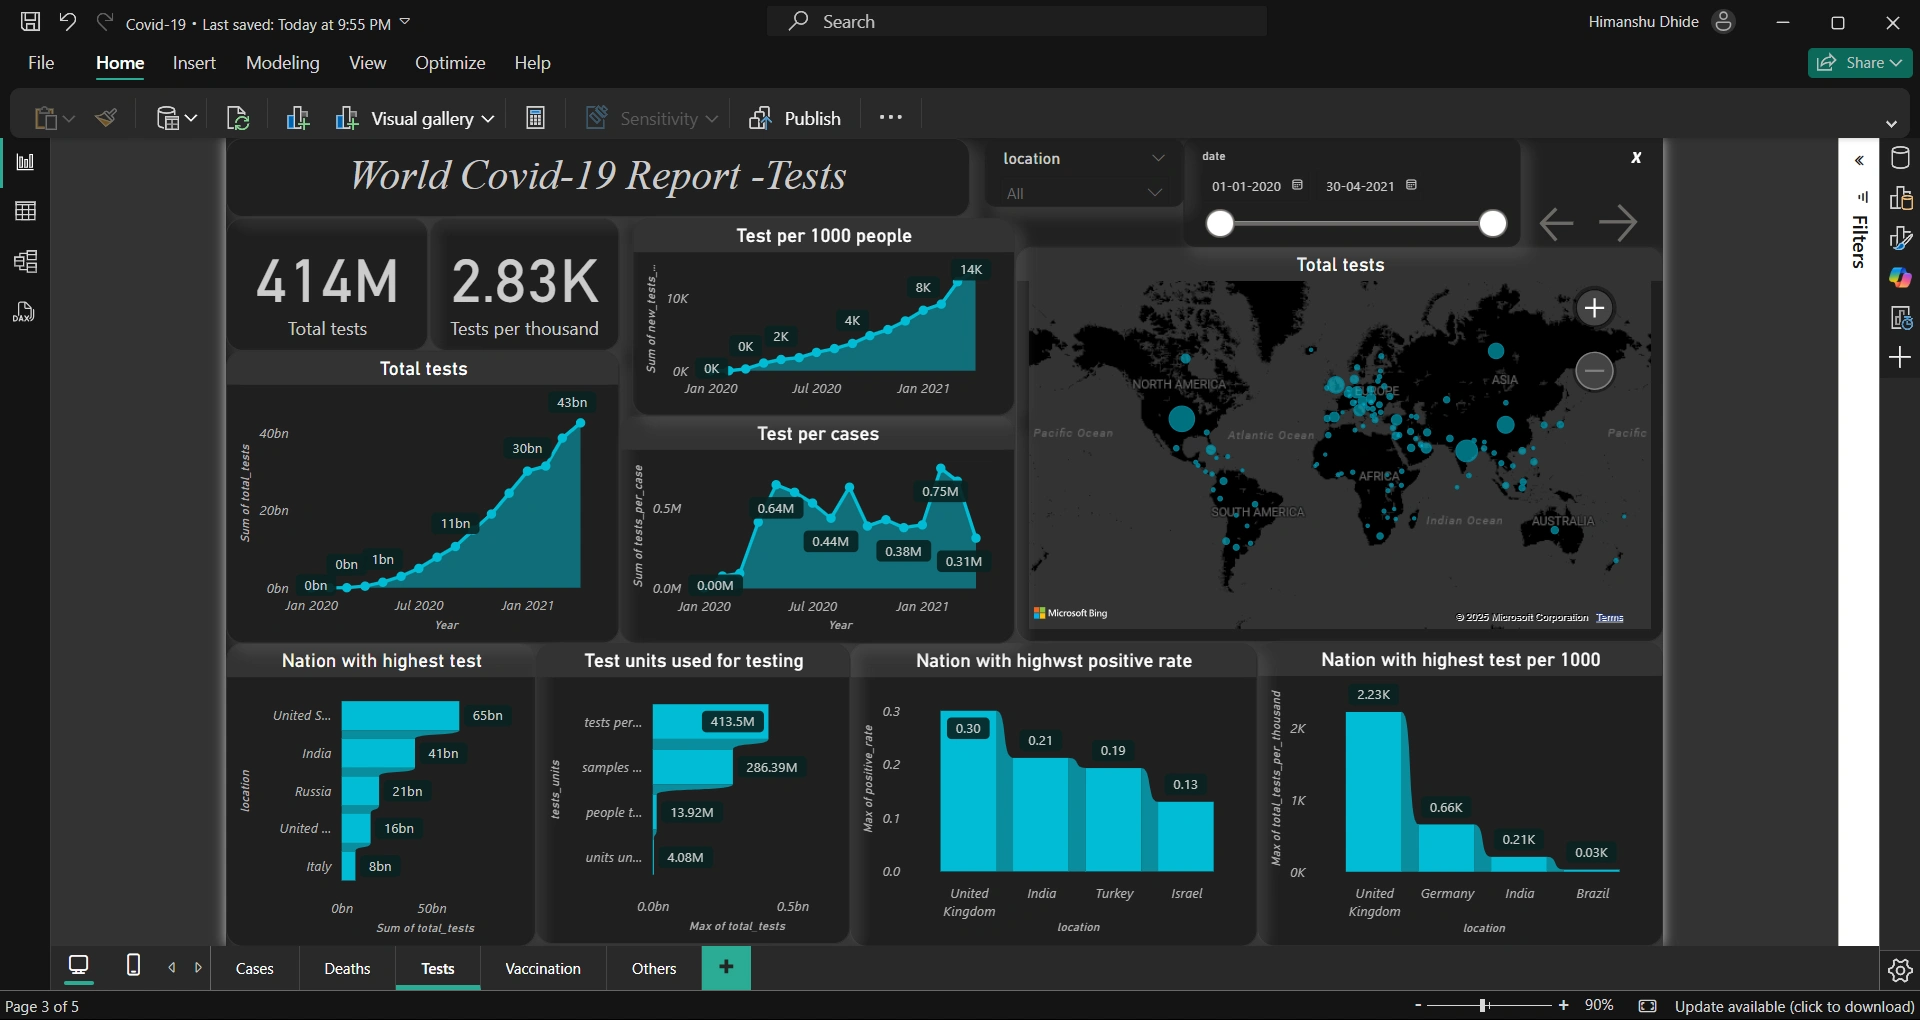The width and height of the screenshot is (1920, 1020).
Task: Close the slicer panel with X
Action: coord(1636,157)
